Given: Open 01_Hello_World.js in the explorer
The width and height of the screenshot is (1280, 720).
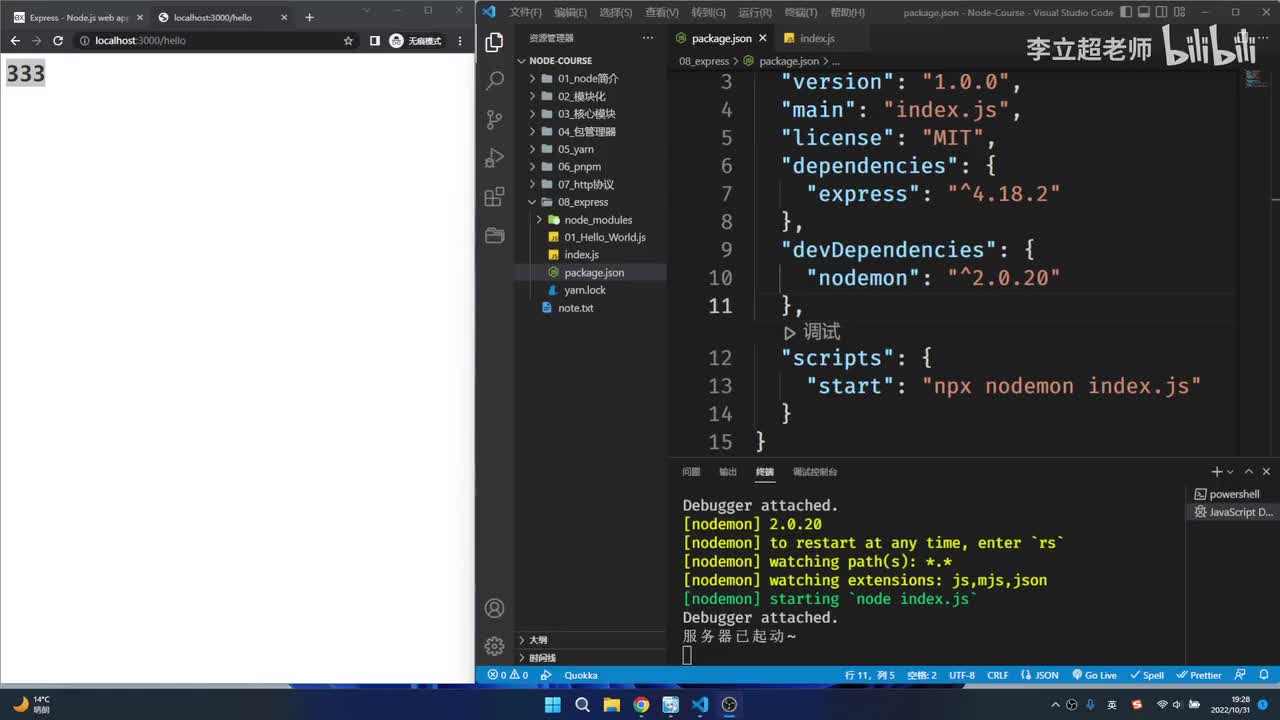Looking at the screenshot, I should point(605,237).
